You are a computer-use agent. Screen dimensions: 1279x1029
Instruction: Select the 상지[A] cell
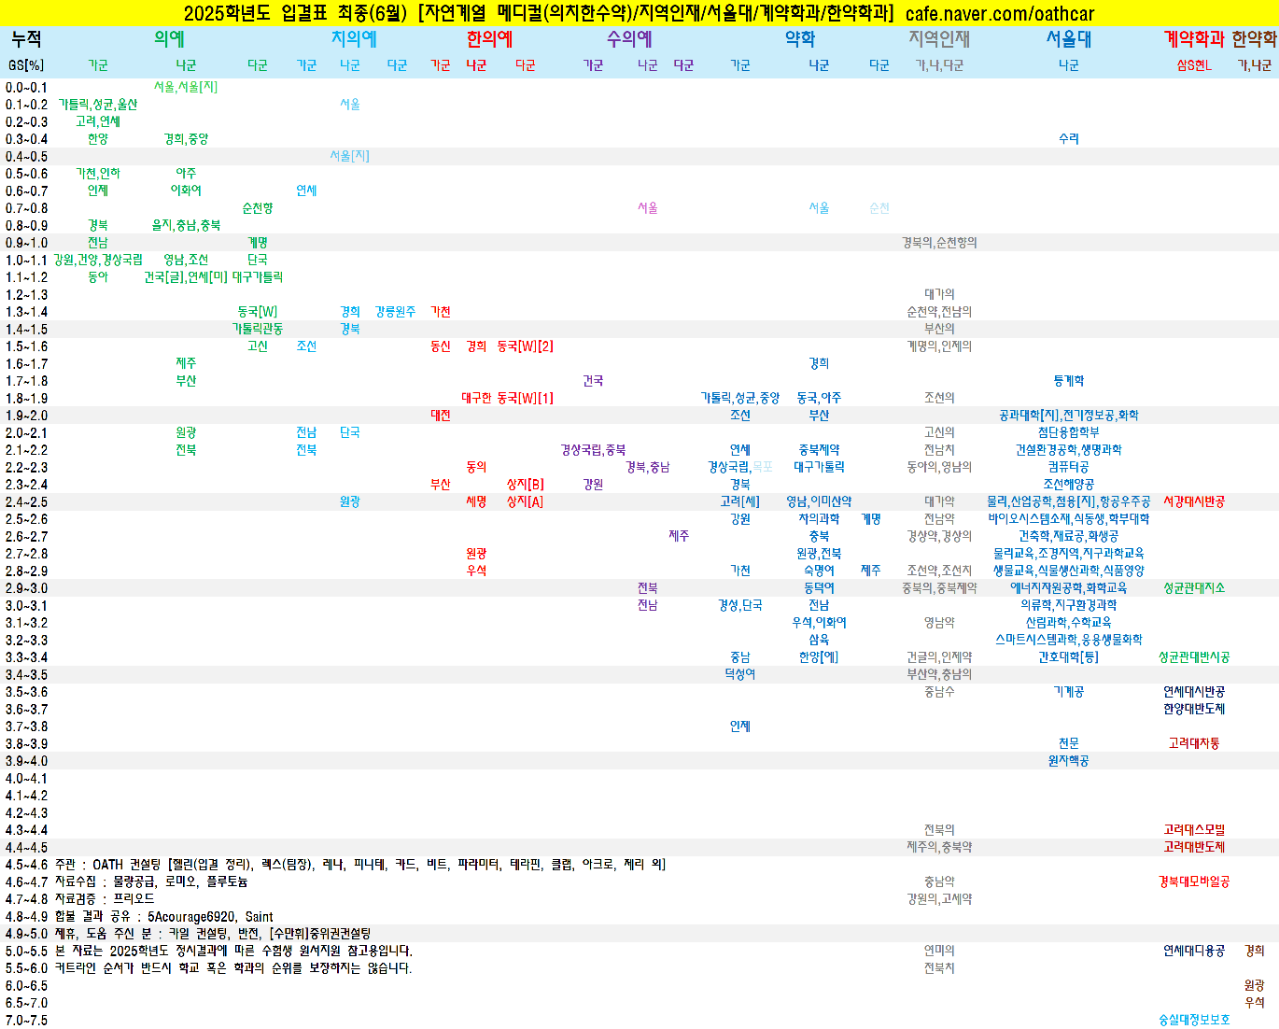click(525, 502)
